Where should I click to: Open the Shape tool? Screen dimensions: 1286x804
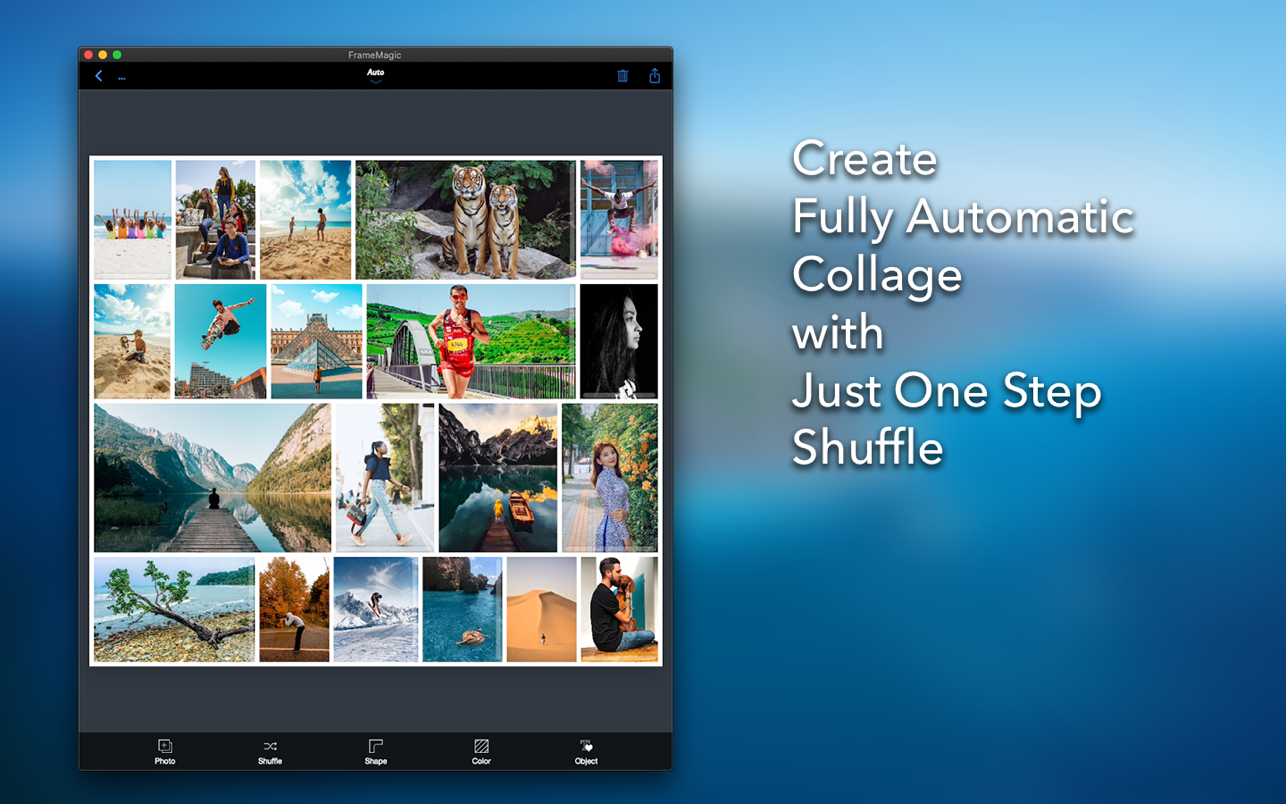tap(376, 751)
